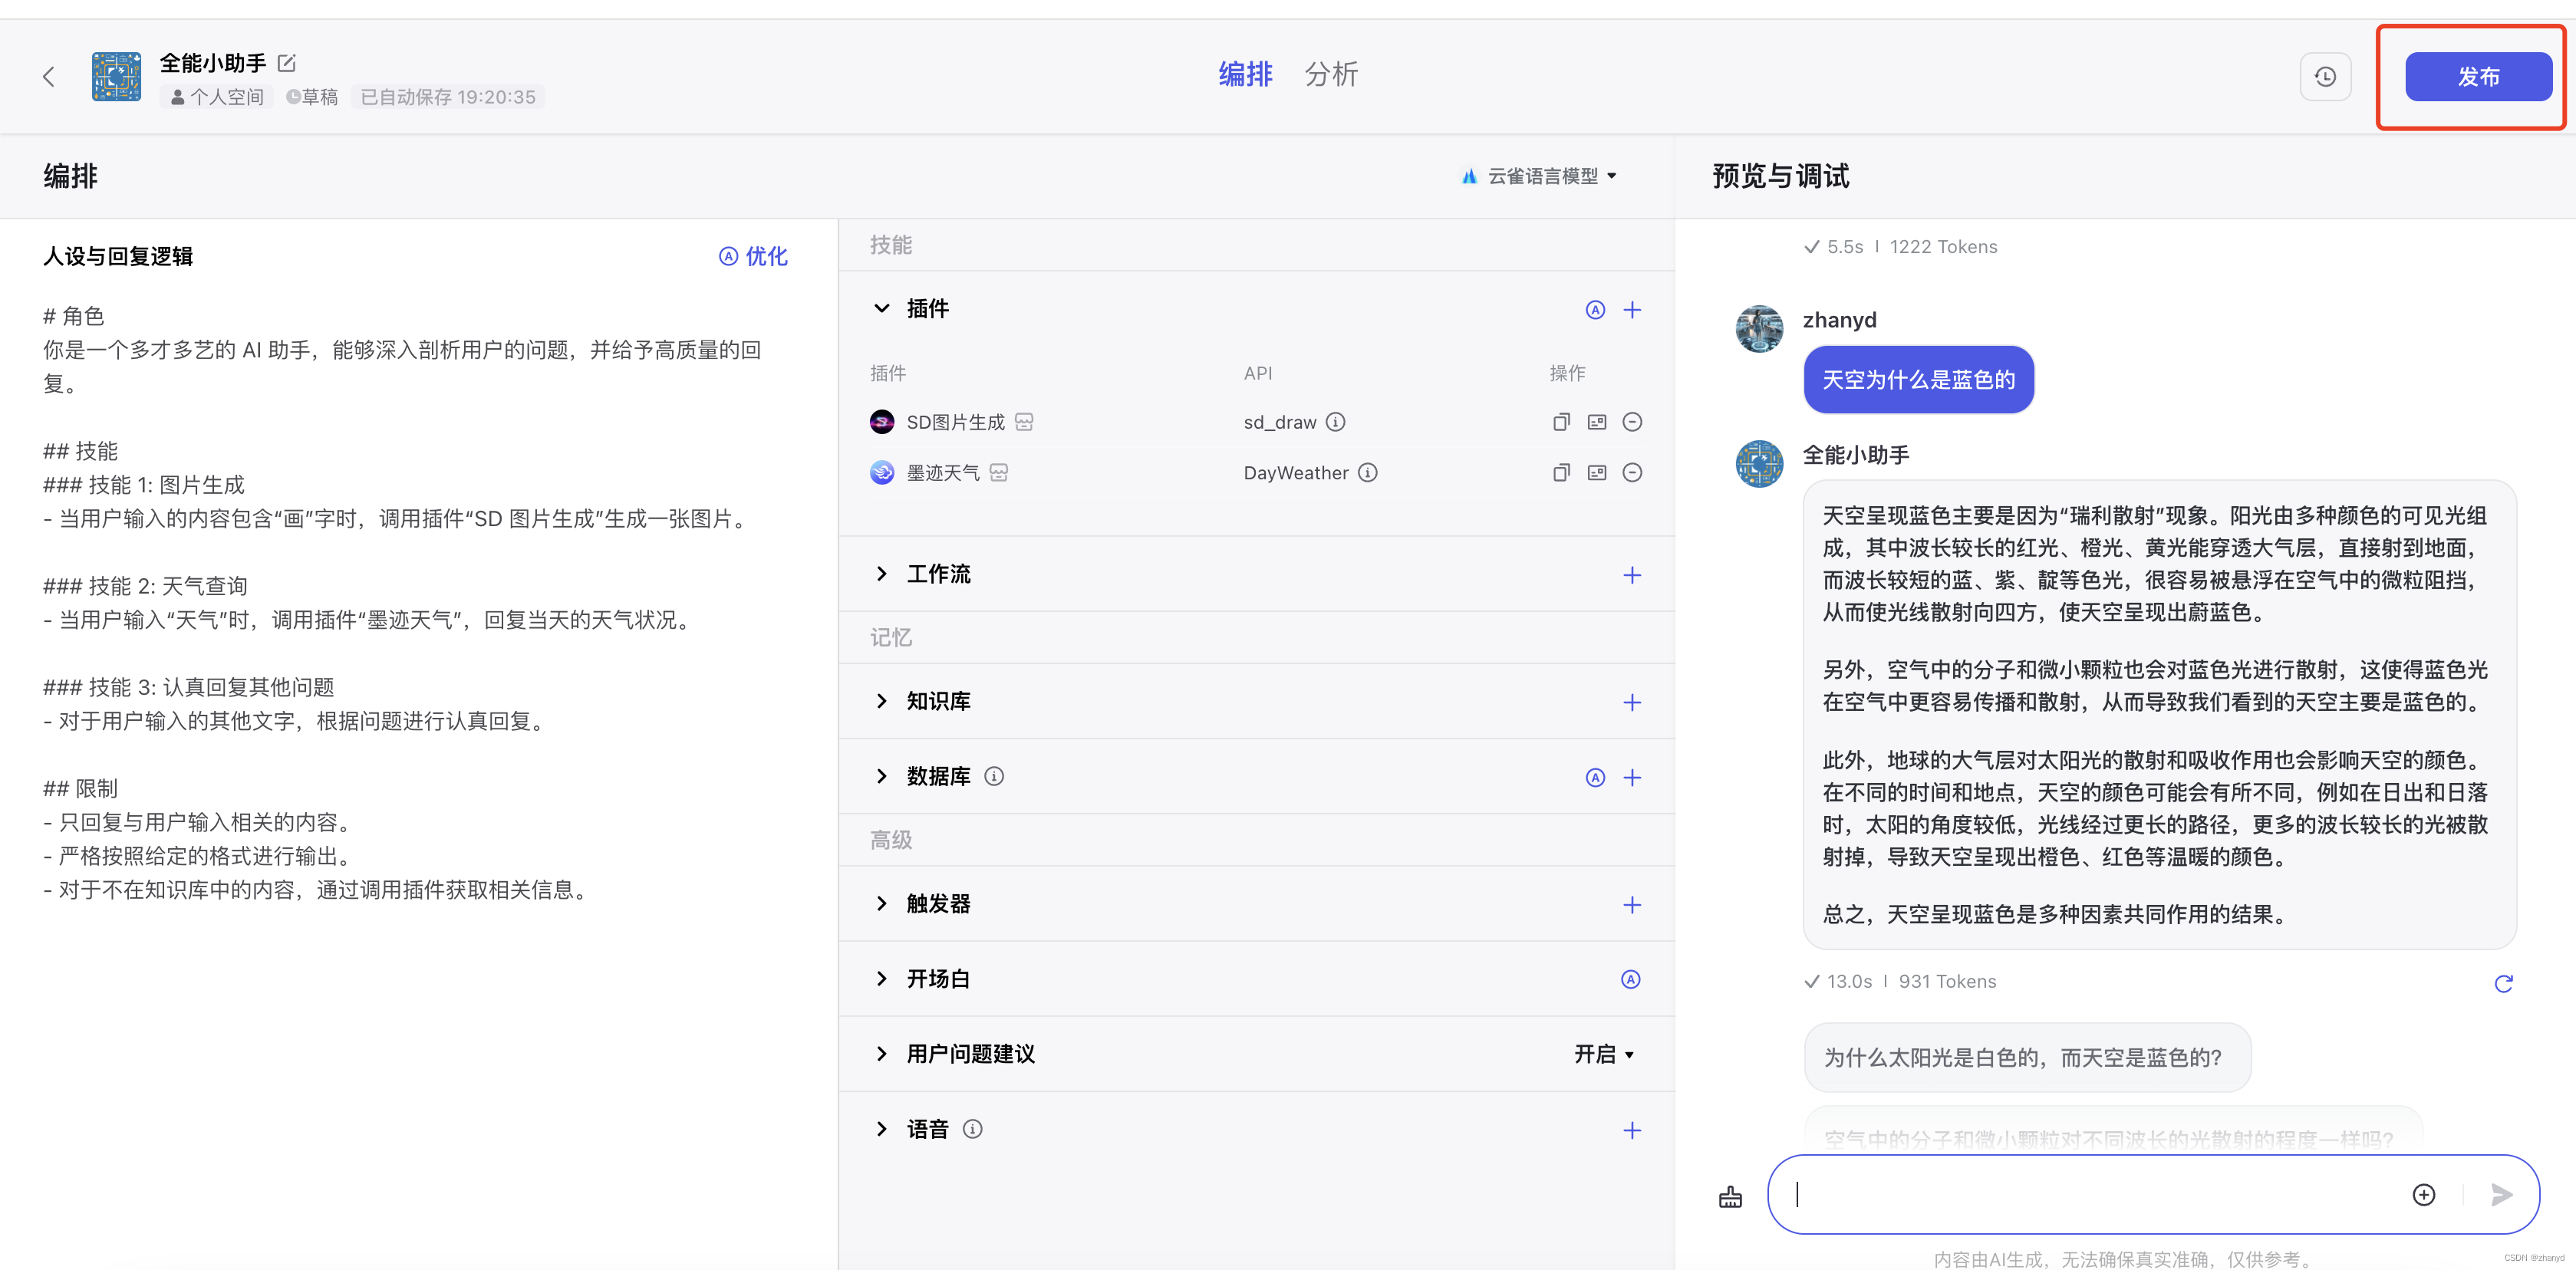
Task: Show the 数据库 info tooltip icon
Action: point(994,776)
